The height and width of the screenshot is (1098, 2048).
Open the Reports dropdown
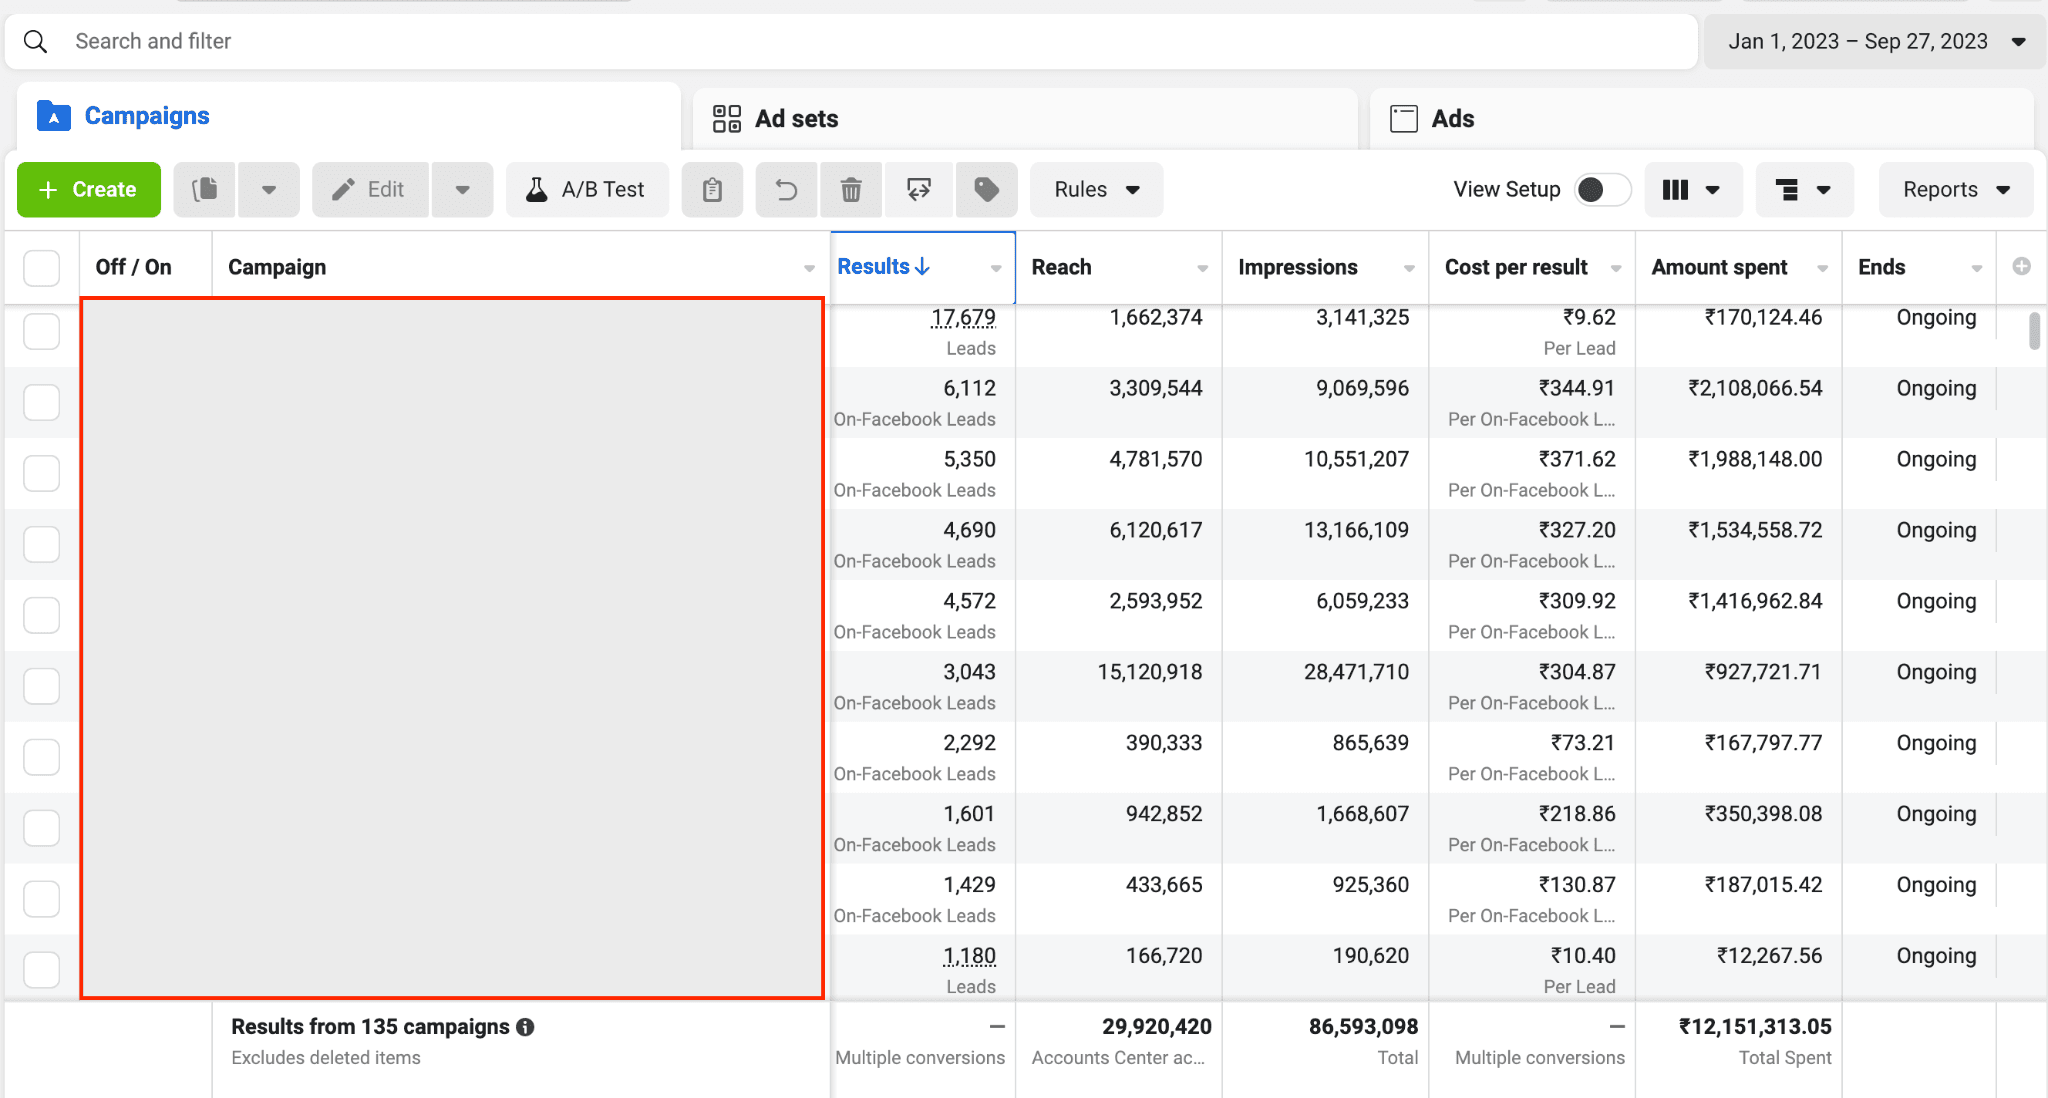tap(1956, 189)
